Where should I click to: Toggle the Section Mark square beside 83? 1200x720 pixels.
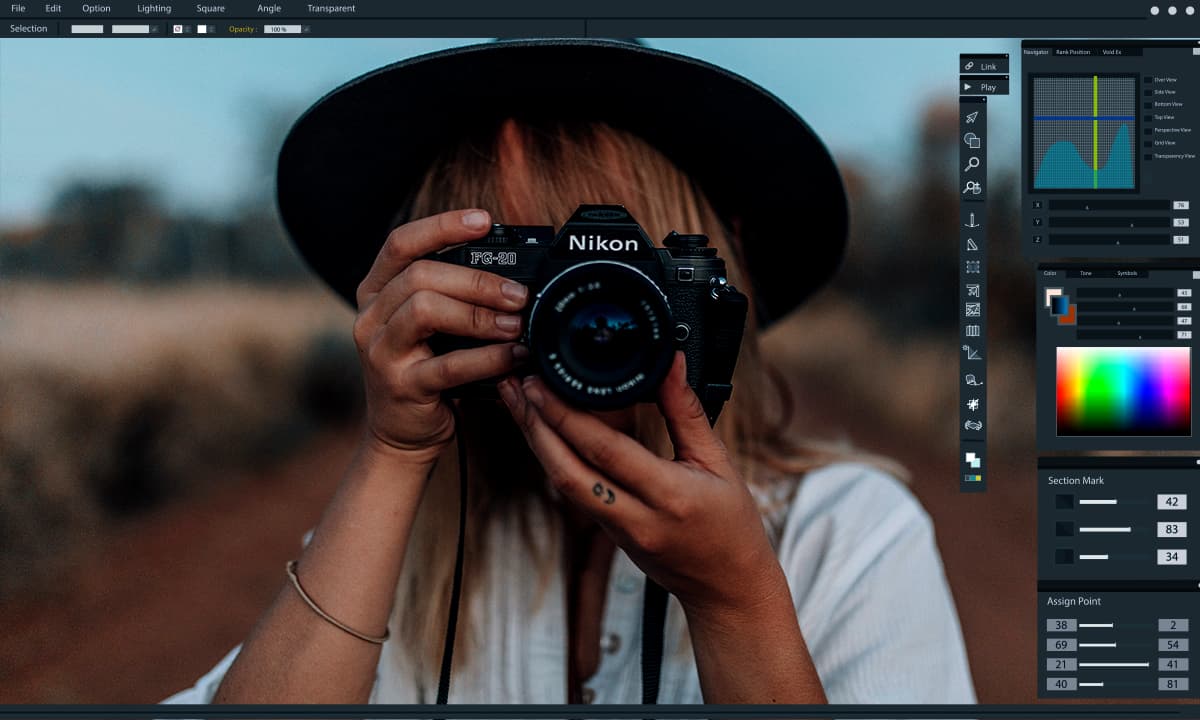(x=1065, y=529)
